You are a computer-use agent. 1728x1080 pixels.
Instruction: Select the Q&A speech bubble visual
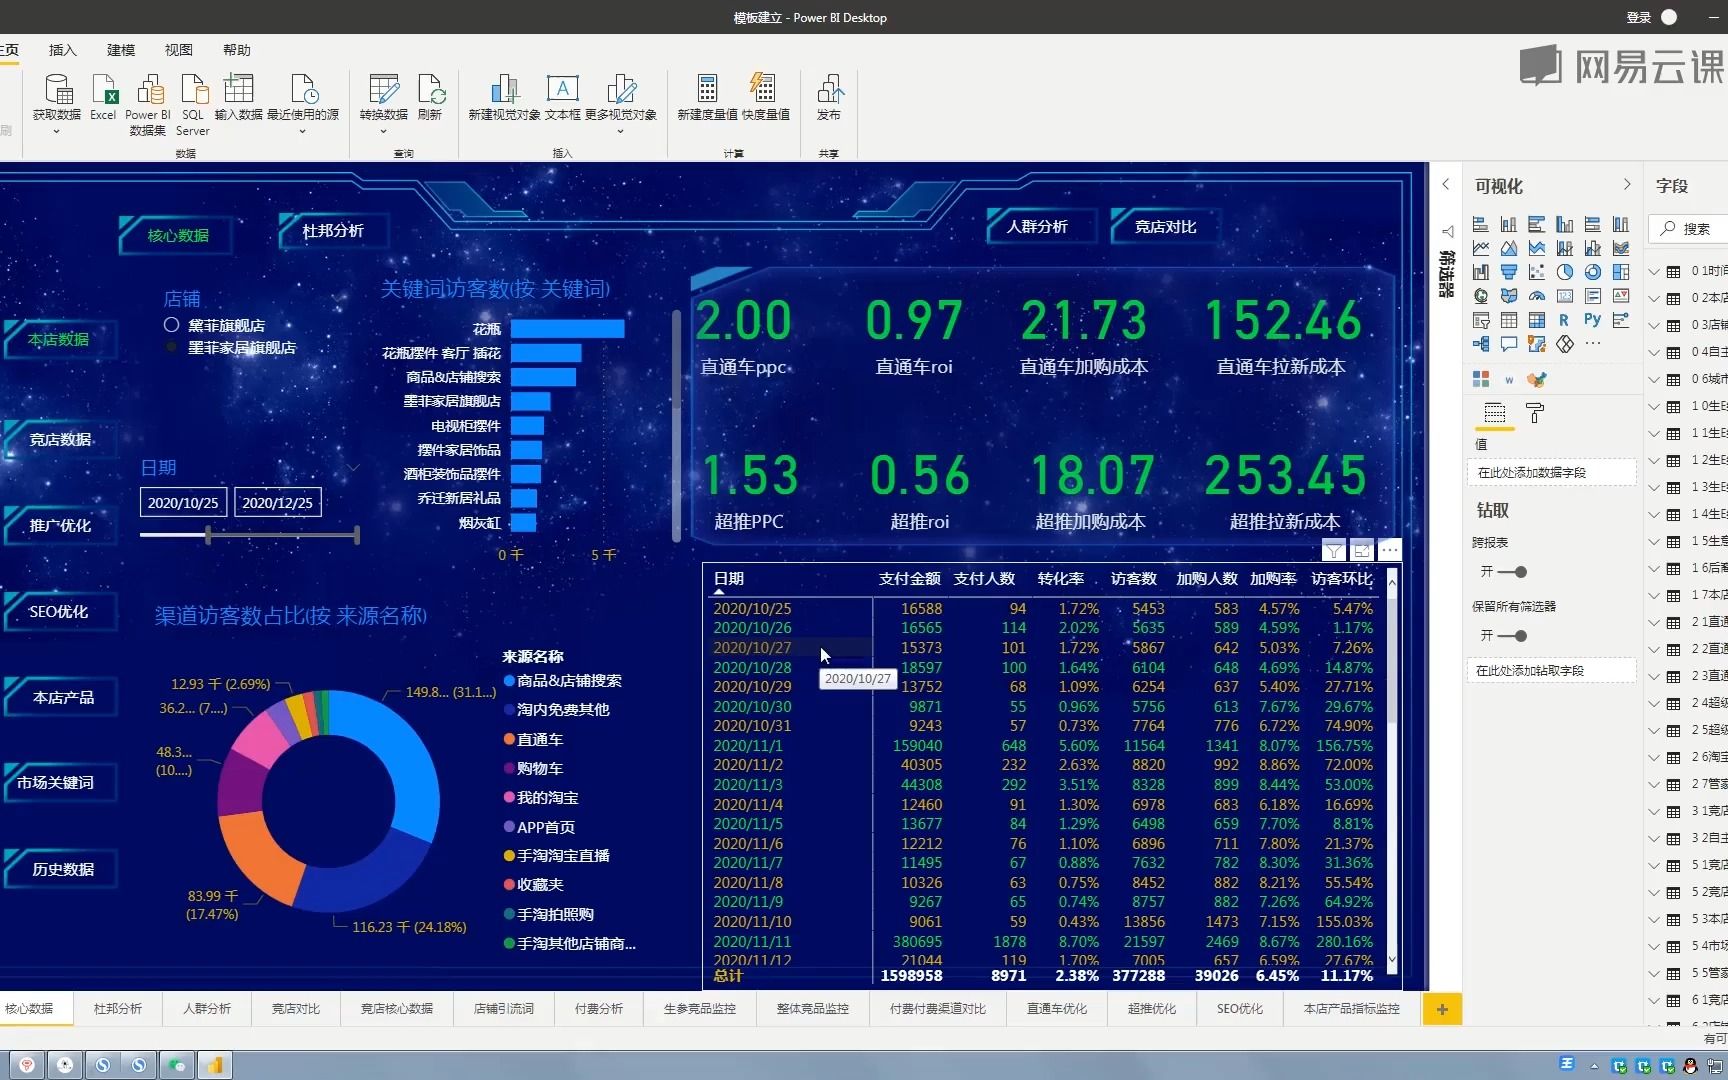(x=1509, y=344)
